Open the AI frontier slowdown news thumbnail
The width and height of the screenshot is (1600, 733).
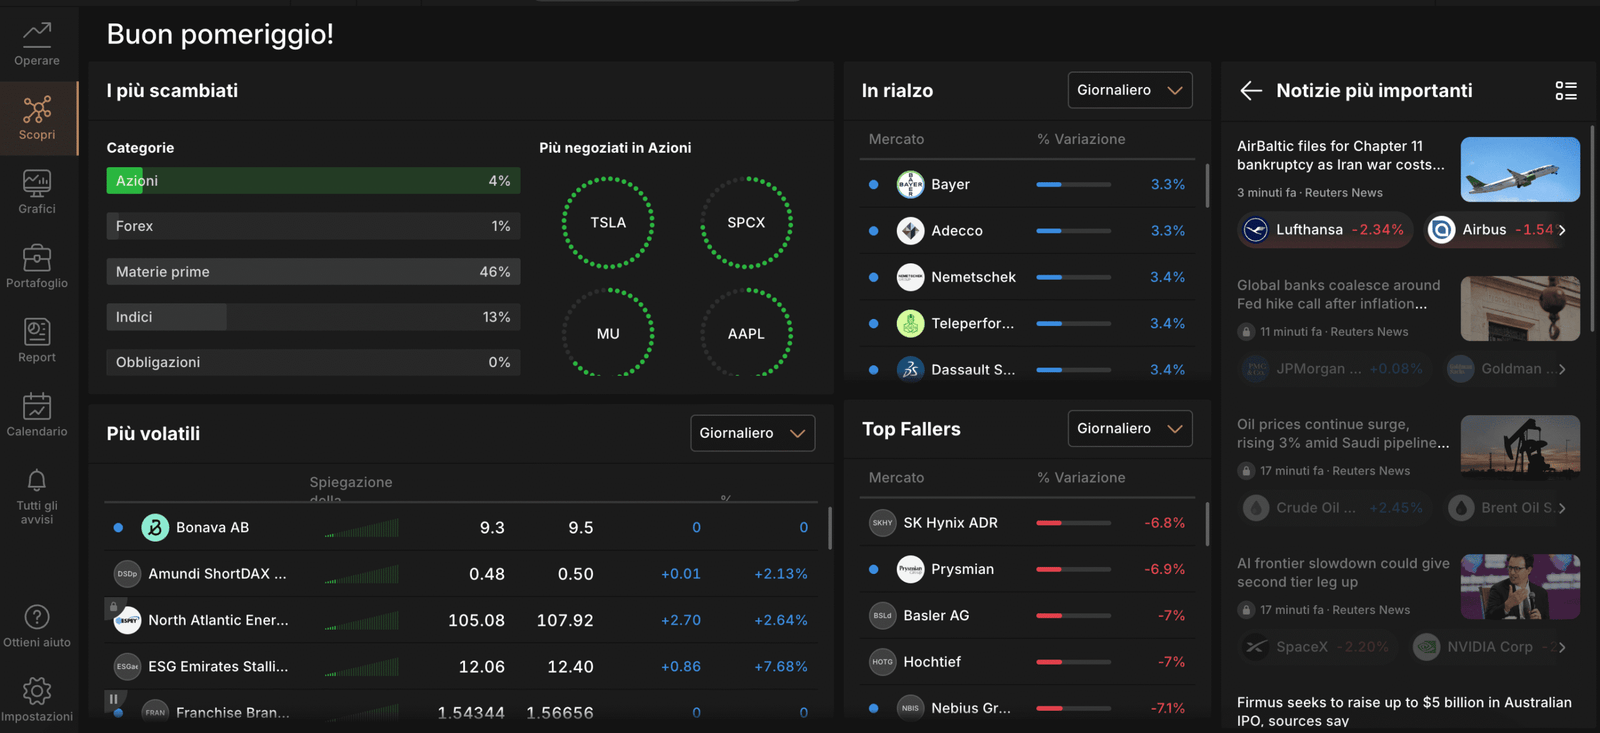pos(1520,587)
